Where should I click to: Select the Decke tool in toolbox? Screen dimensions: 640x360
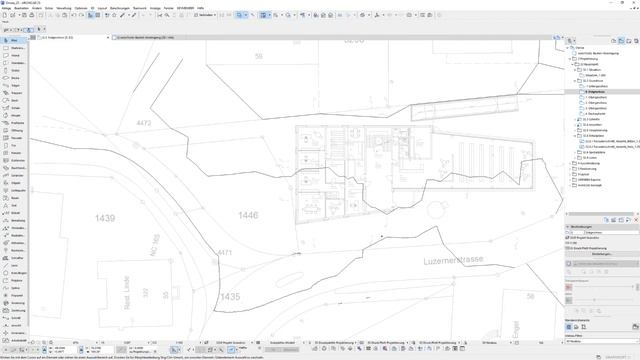[13, 78]
